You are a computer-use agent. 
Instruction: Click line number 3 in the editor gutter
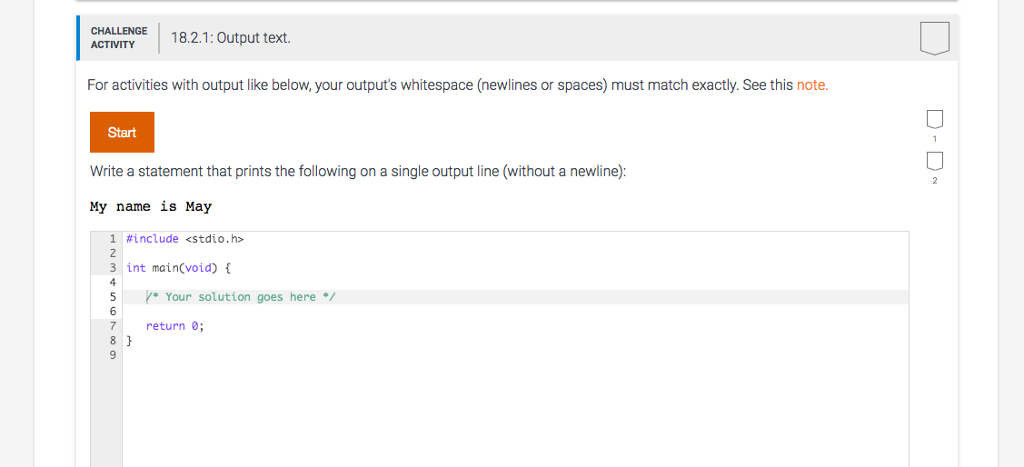click(114, 268)
